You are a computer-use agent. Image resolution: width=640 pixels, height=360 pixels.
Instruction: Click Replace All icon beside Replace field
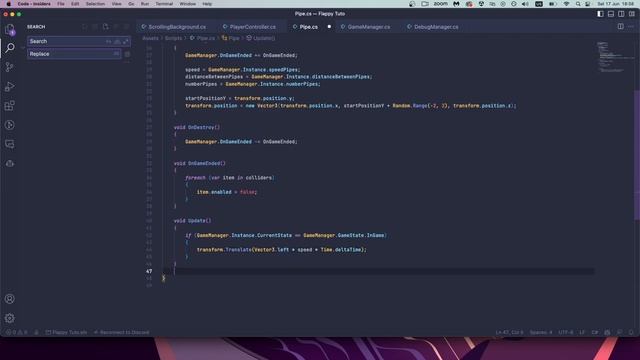pos(127,54)
